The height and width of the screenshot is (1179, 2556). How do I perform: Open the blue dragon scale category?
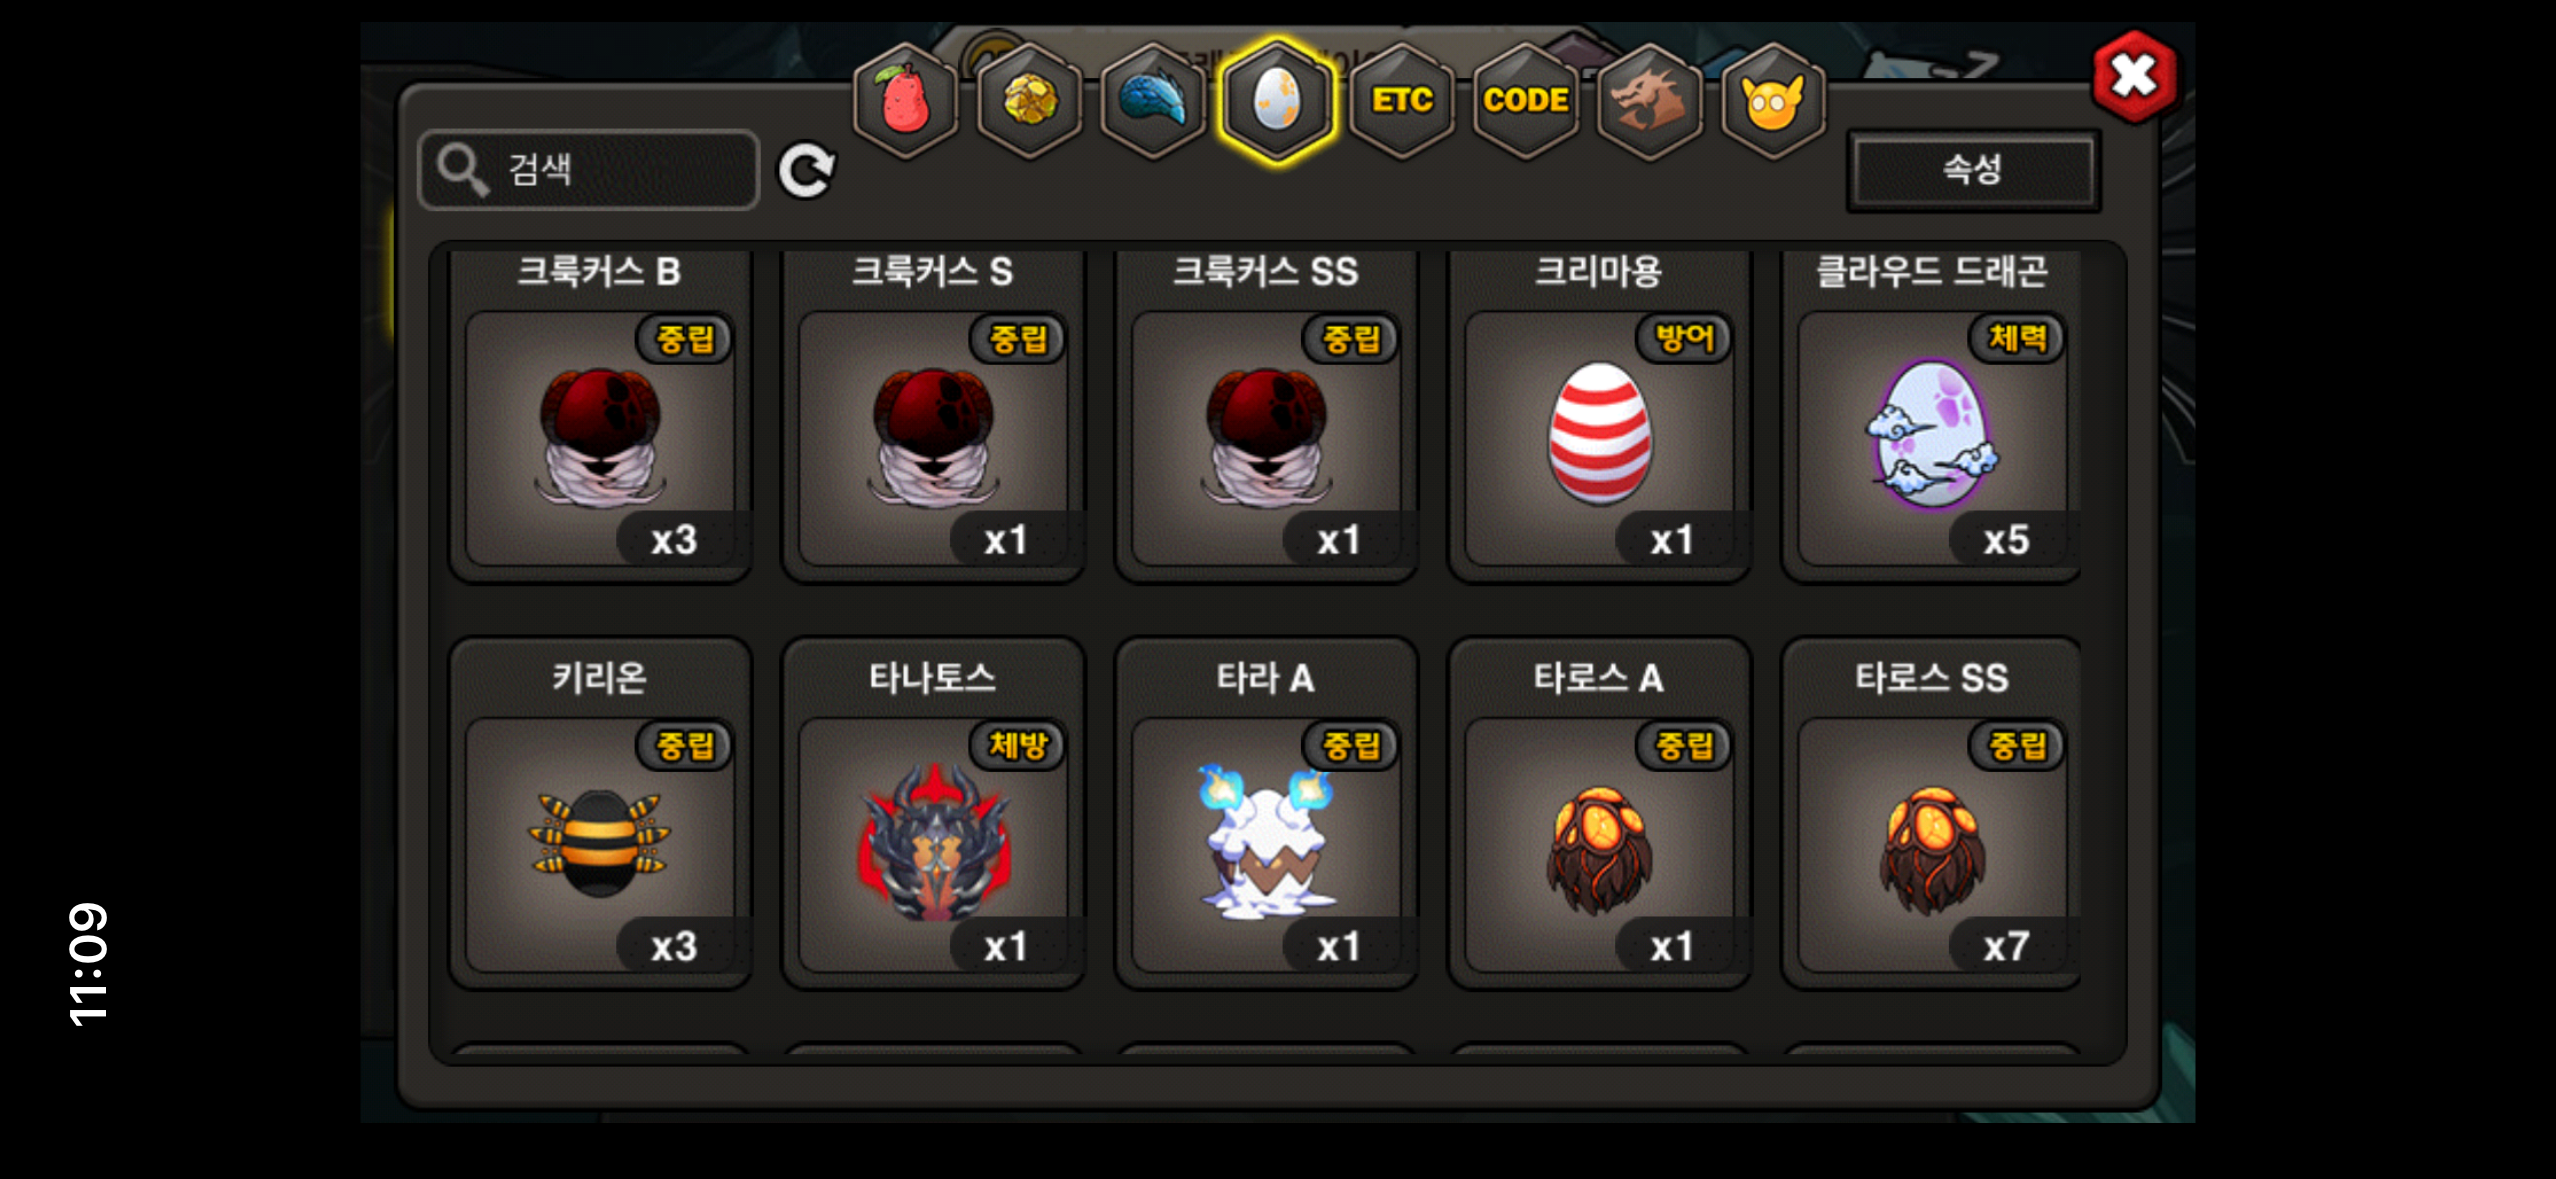(x=1153, y=100)
